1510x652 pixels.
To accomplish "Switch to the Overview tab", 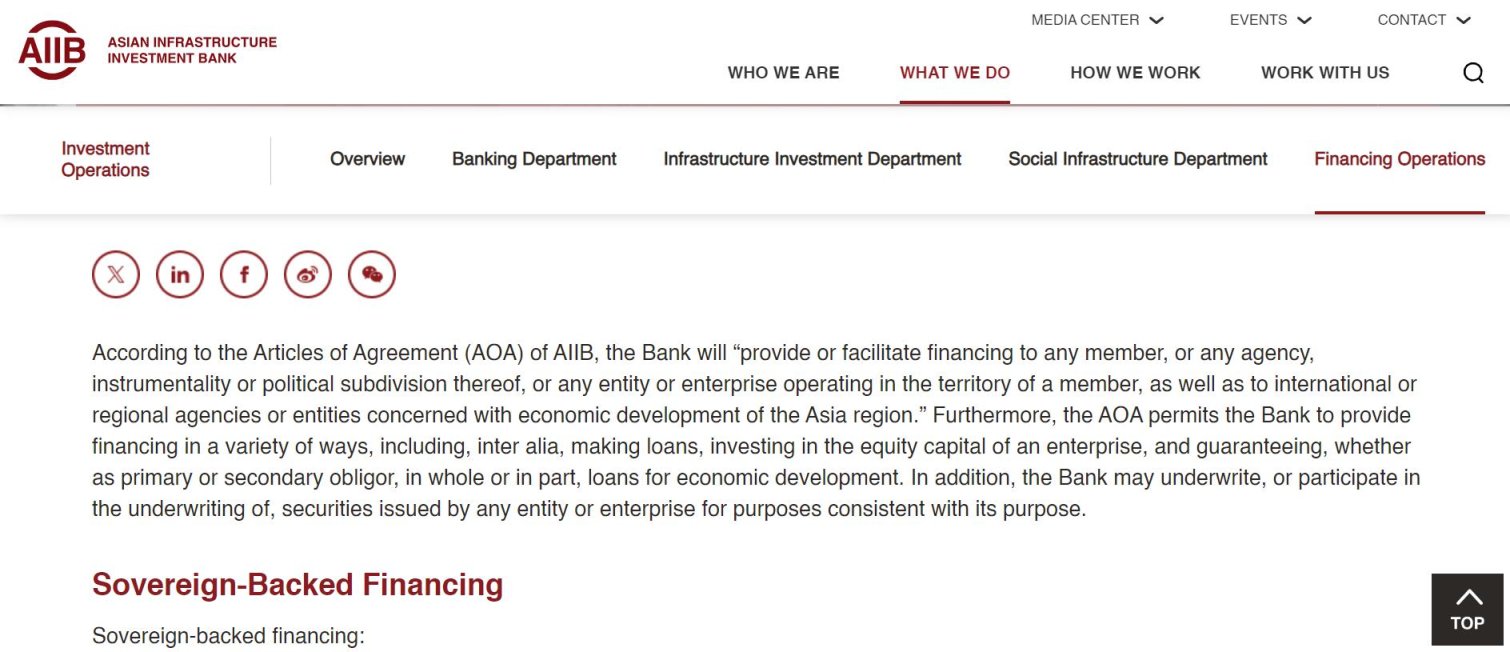I will click(x=367, y=159).
